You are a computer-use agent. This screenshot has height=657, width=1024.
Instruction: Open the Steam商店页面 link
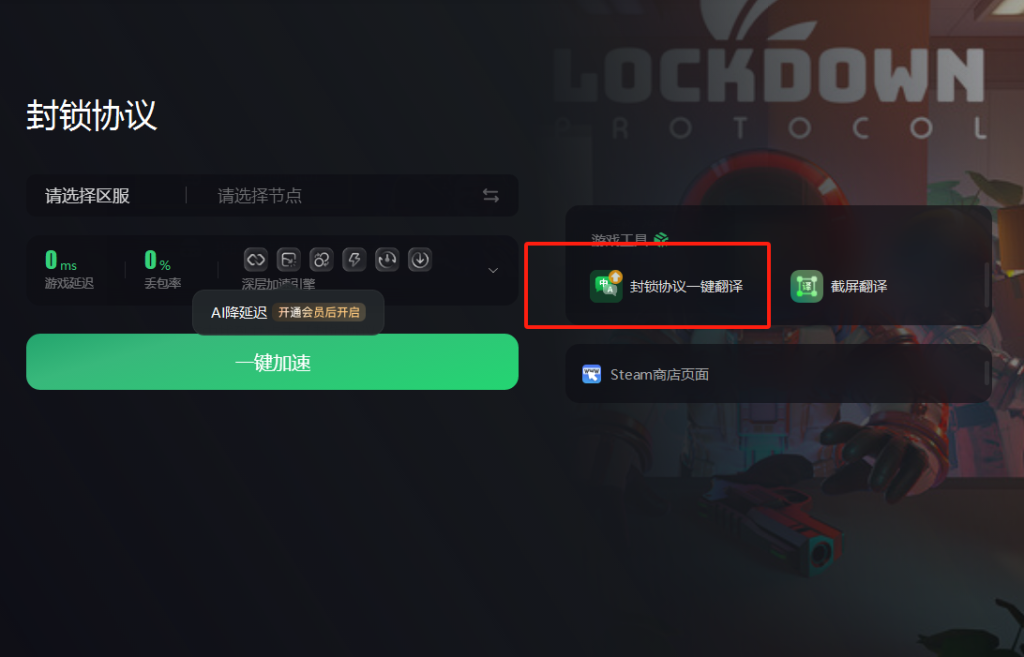[x=660, y=374]
